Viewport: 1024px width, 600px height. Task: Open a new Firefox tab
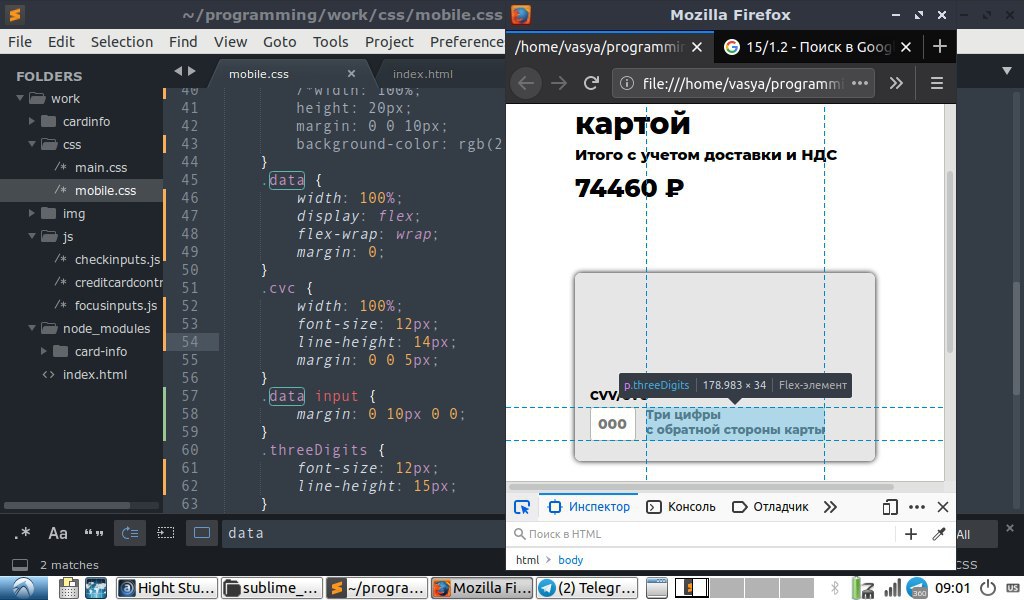[x=939, y=46]
